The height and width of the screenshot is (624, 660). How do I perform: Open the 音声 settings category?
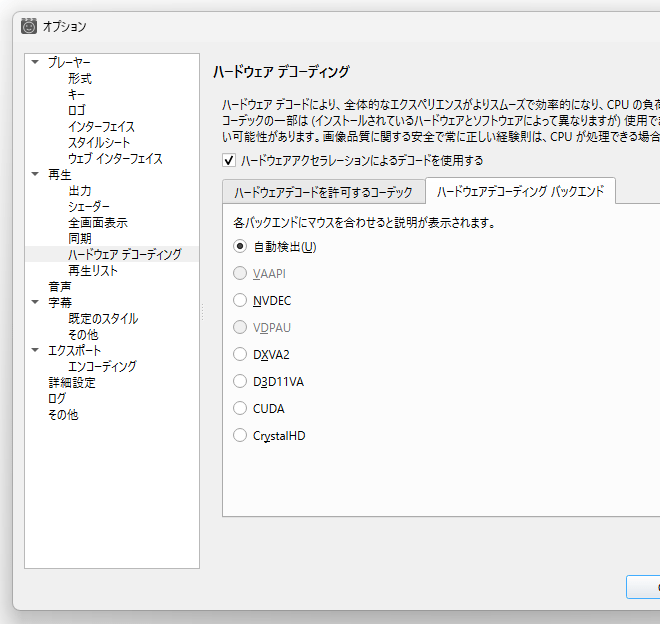[x=60, y=286]
